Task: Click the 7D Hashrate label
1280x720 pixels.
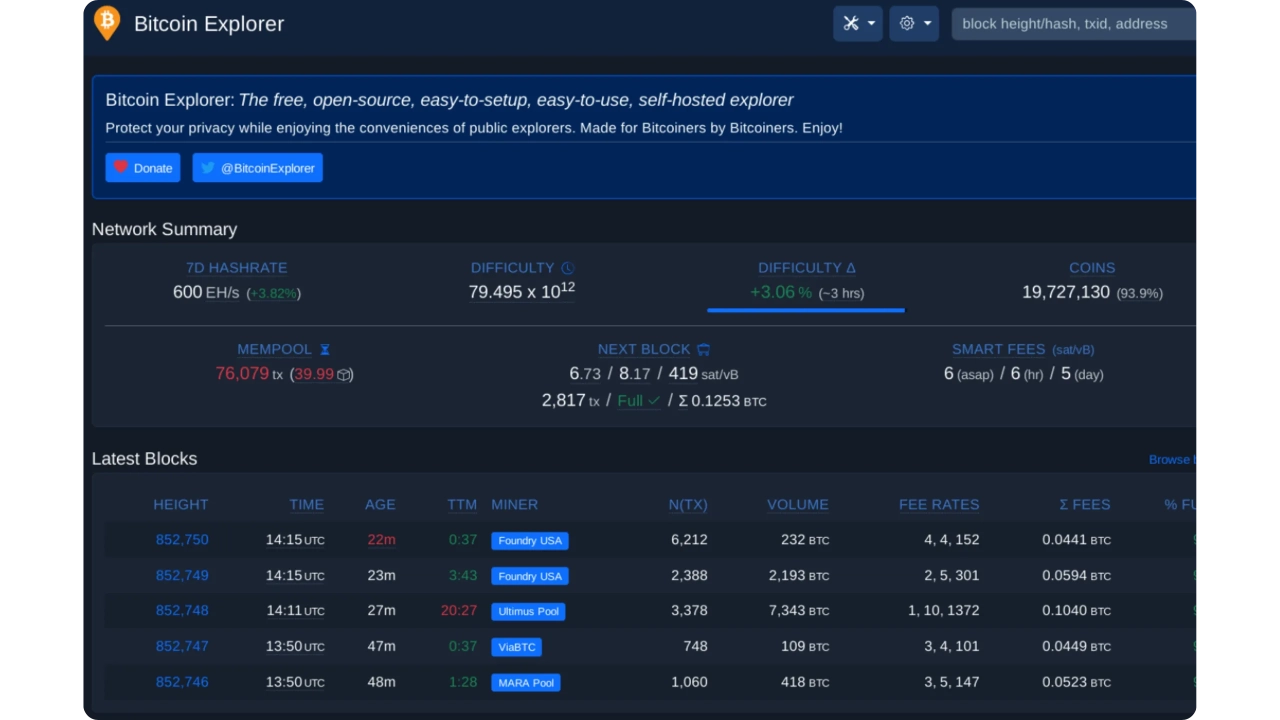Action: click(x=236, y=268)
